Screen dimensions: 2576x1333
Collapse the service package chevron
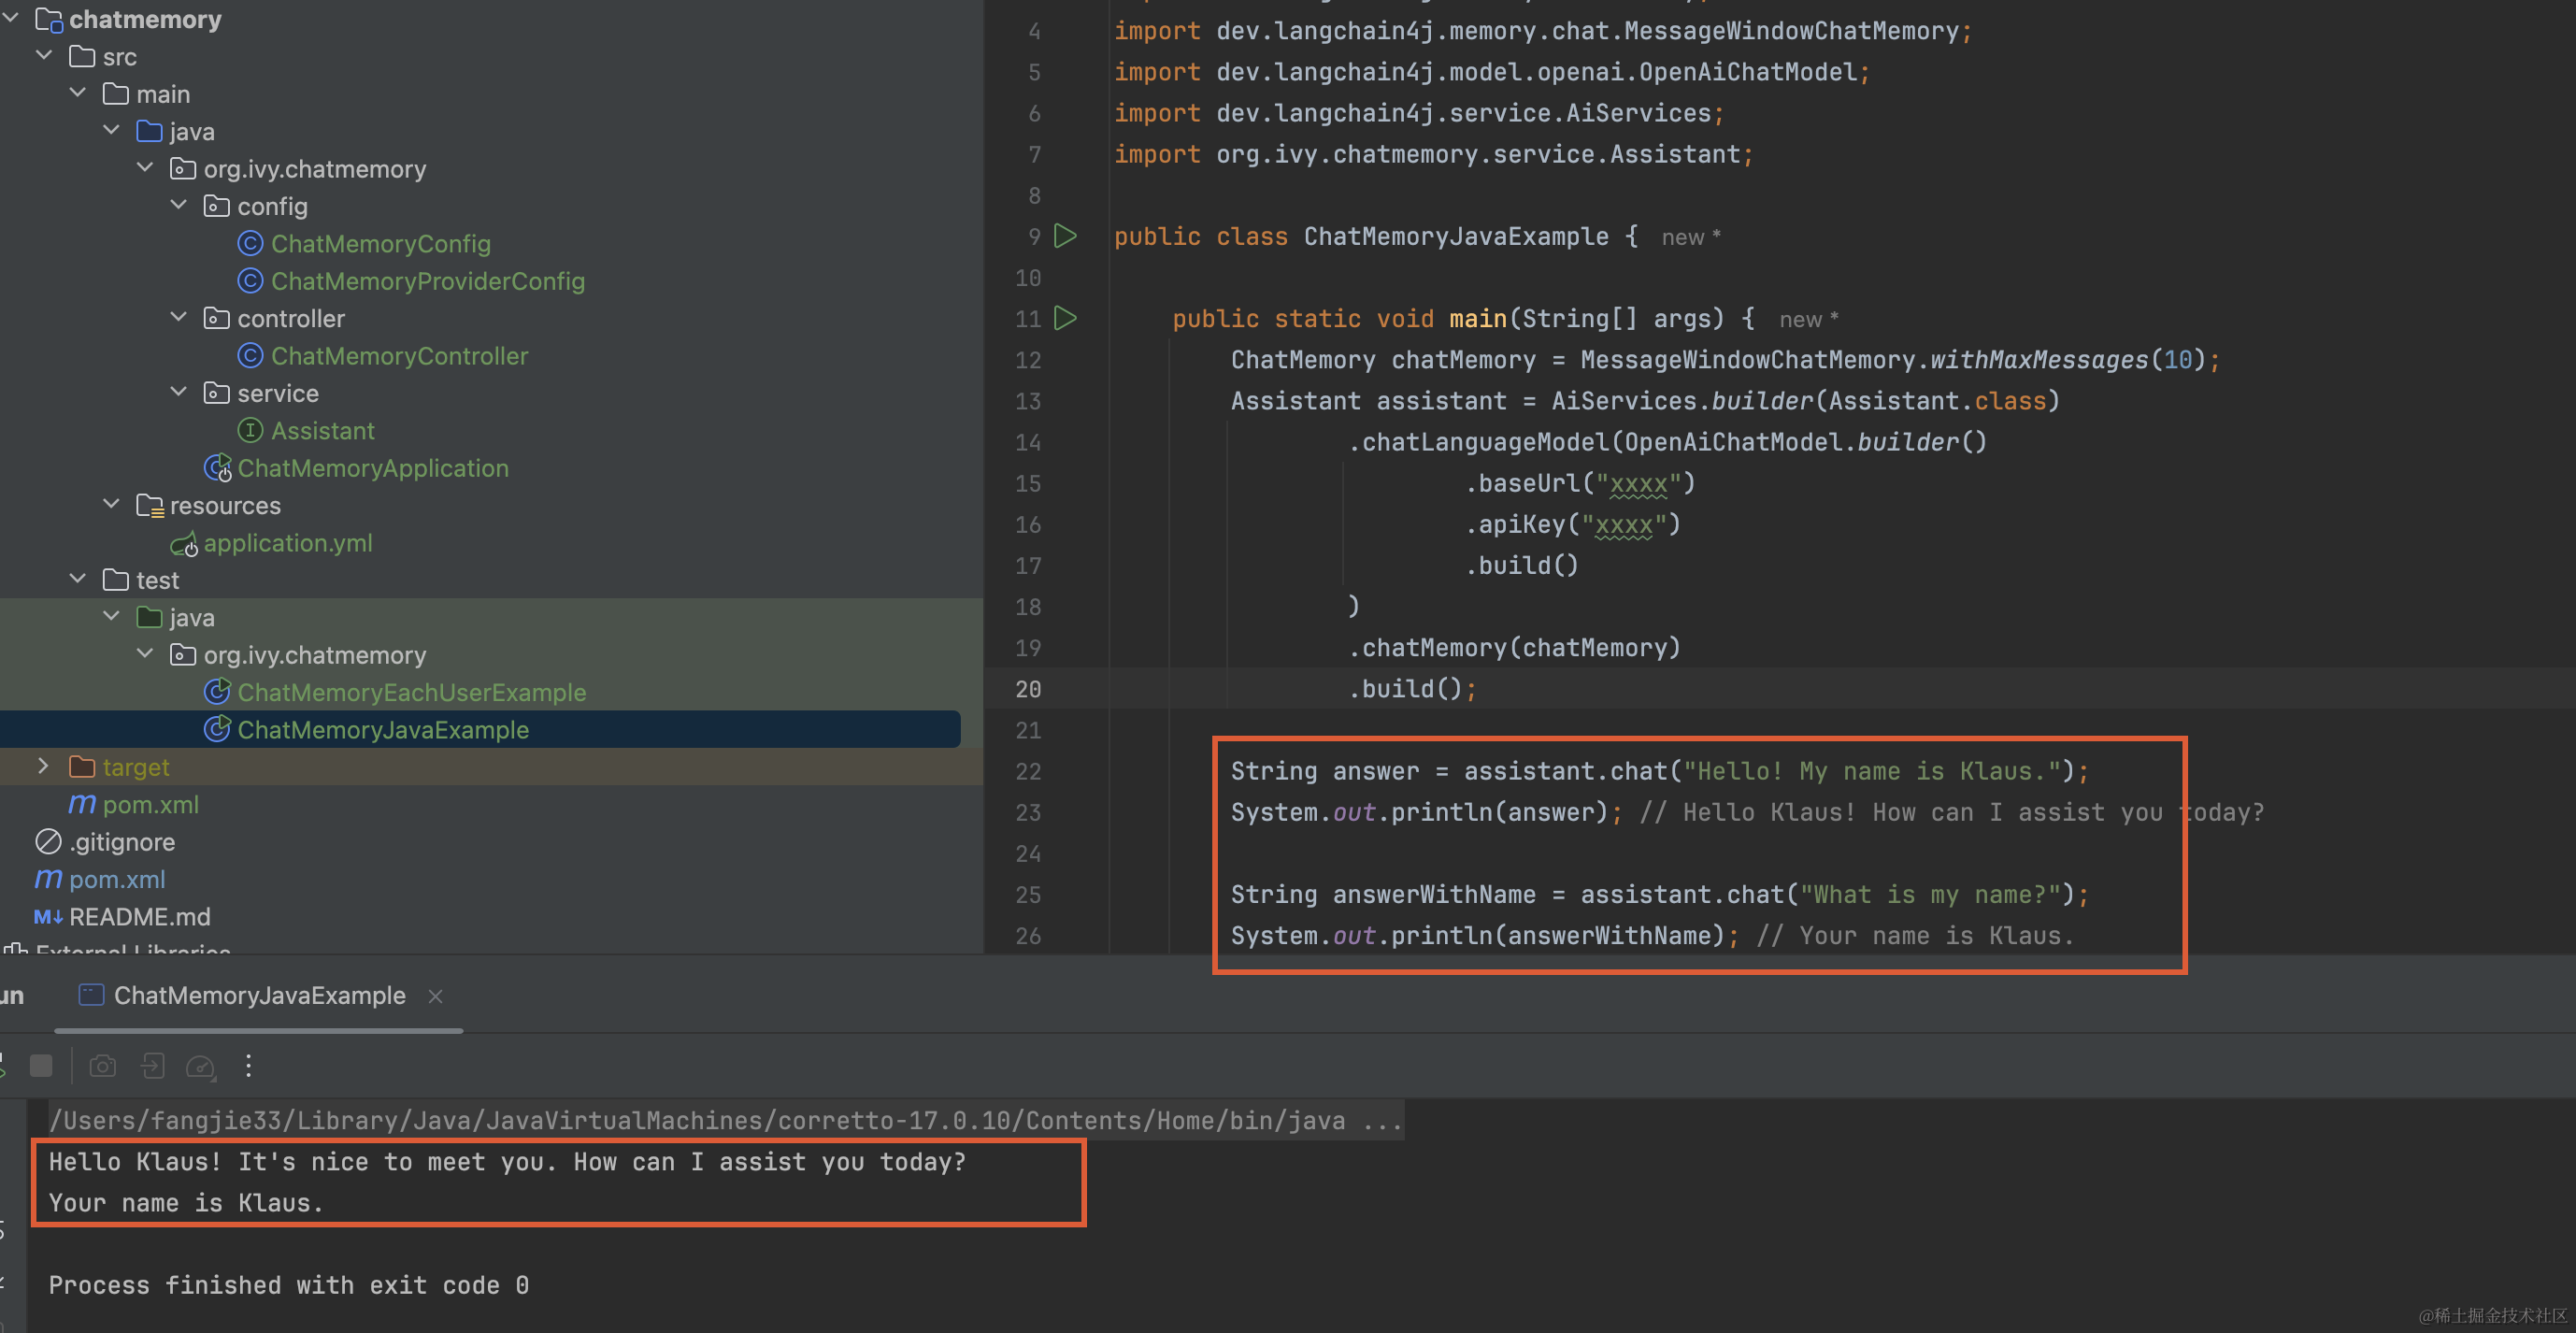click(x=179, y=392)
